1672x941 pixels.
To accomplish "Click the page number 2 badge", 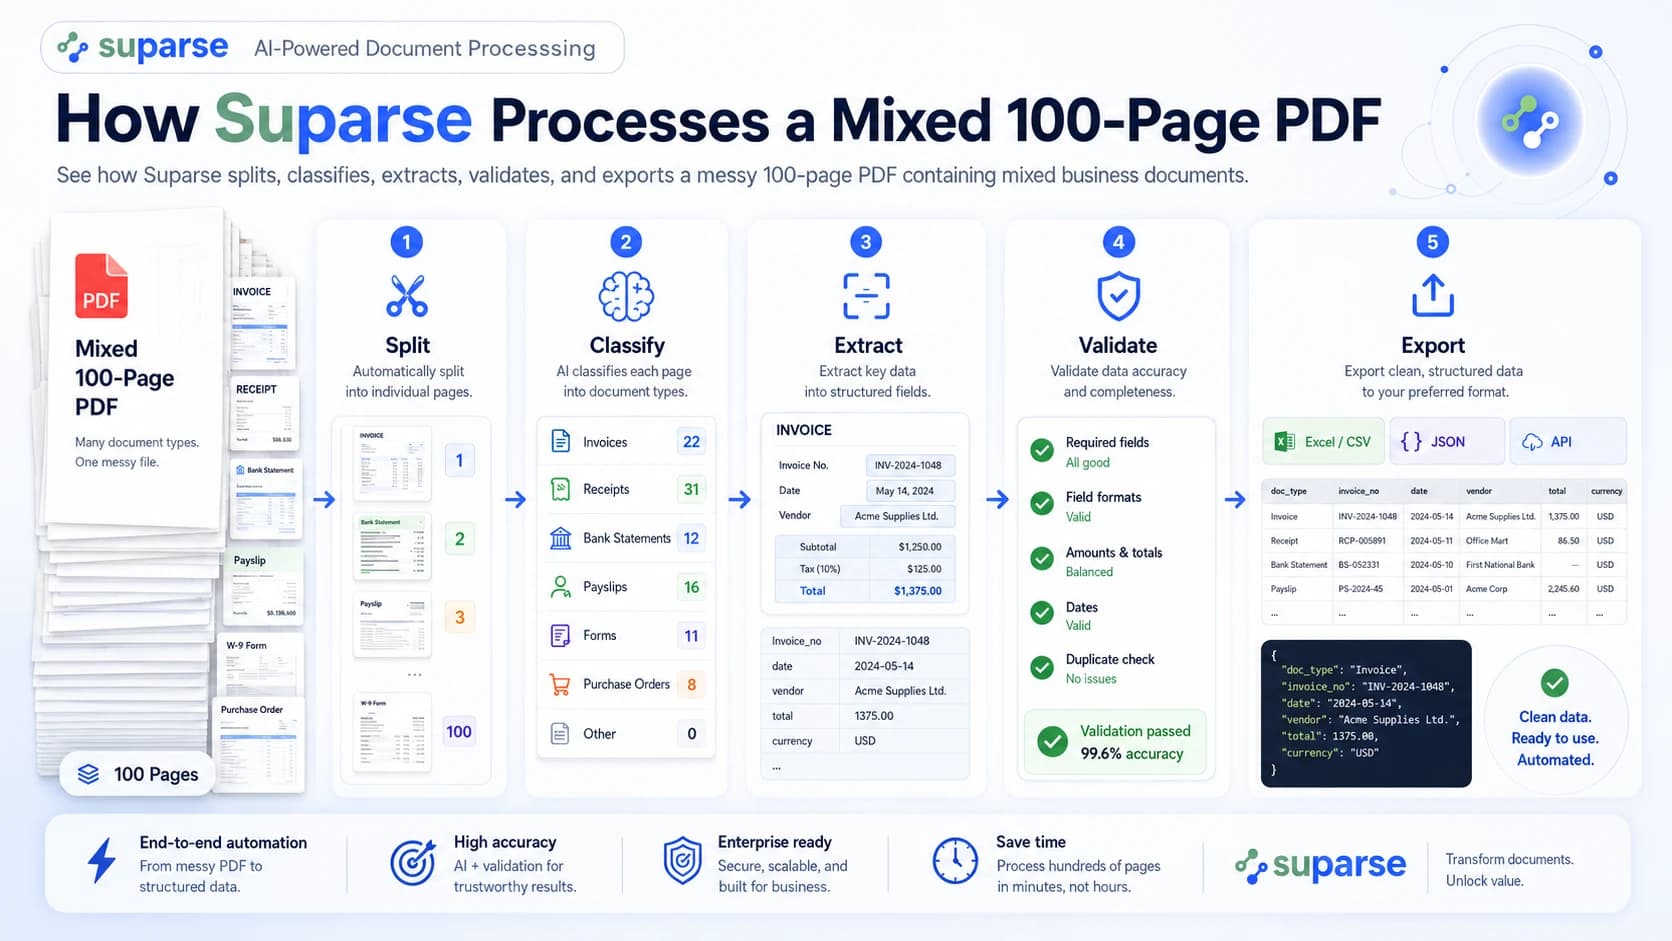I will (459, 539).
